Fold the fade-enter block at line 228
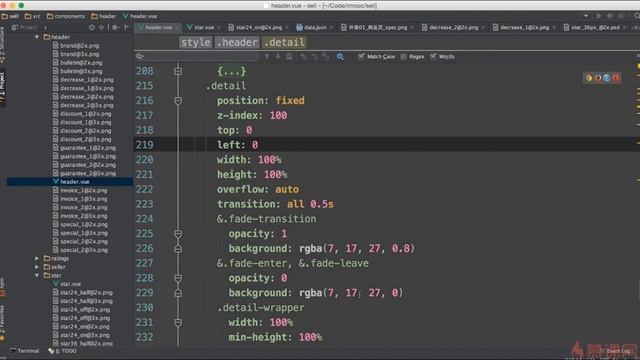The width and height of the screenshot is (640, 360). 178,278
